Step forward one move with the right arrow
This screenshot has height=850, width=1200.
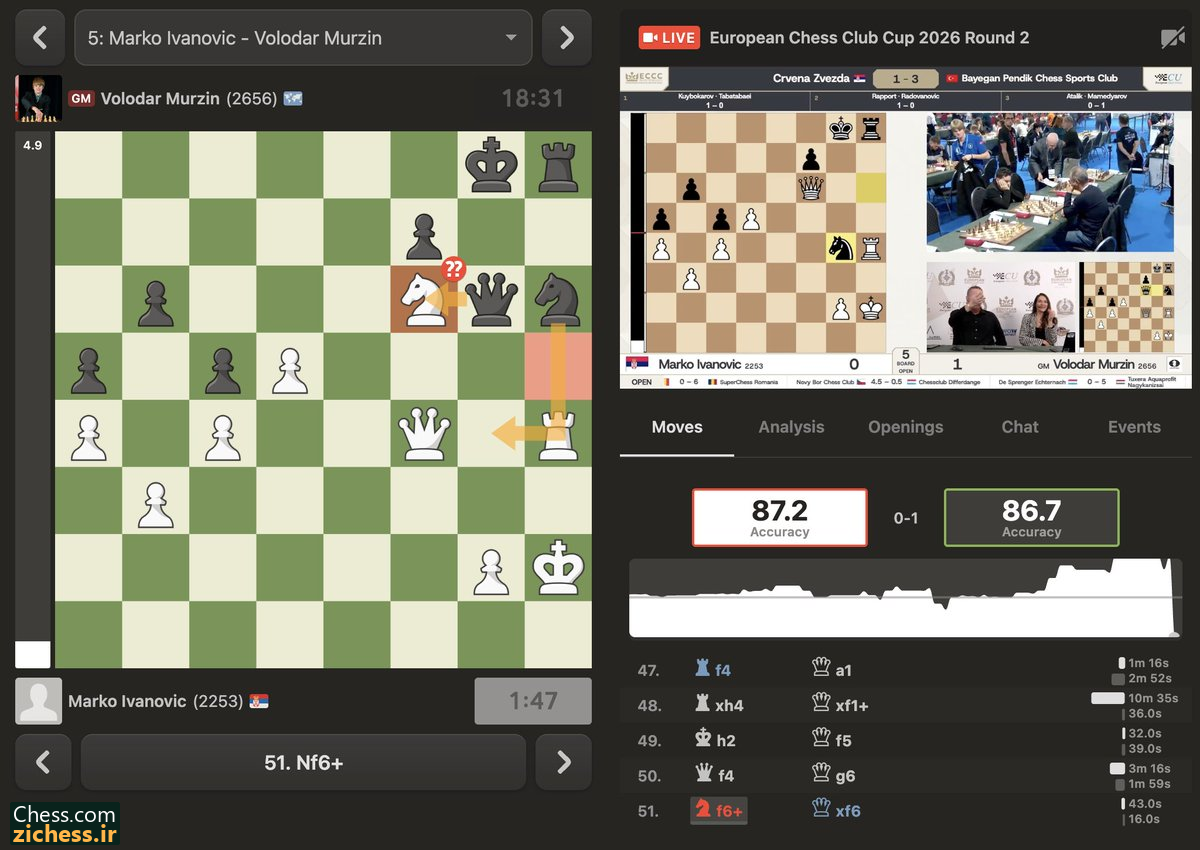pos(564,762)
